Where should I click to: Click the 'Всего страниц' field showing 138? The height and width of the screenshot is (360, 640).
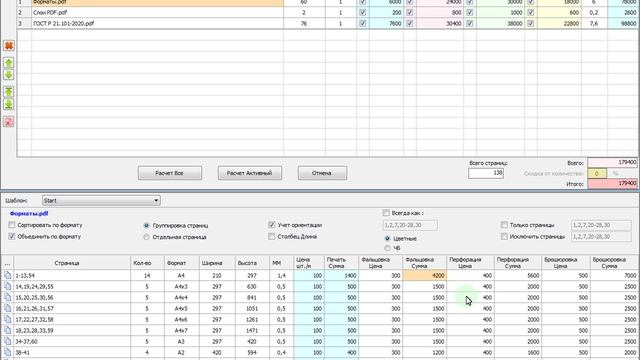(x=486, y=173)
